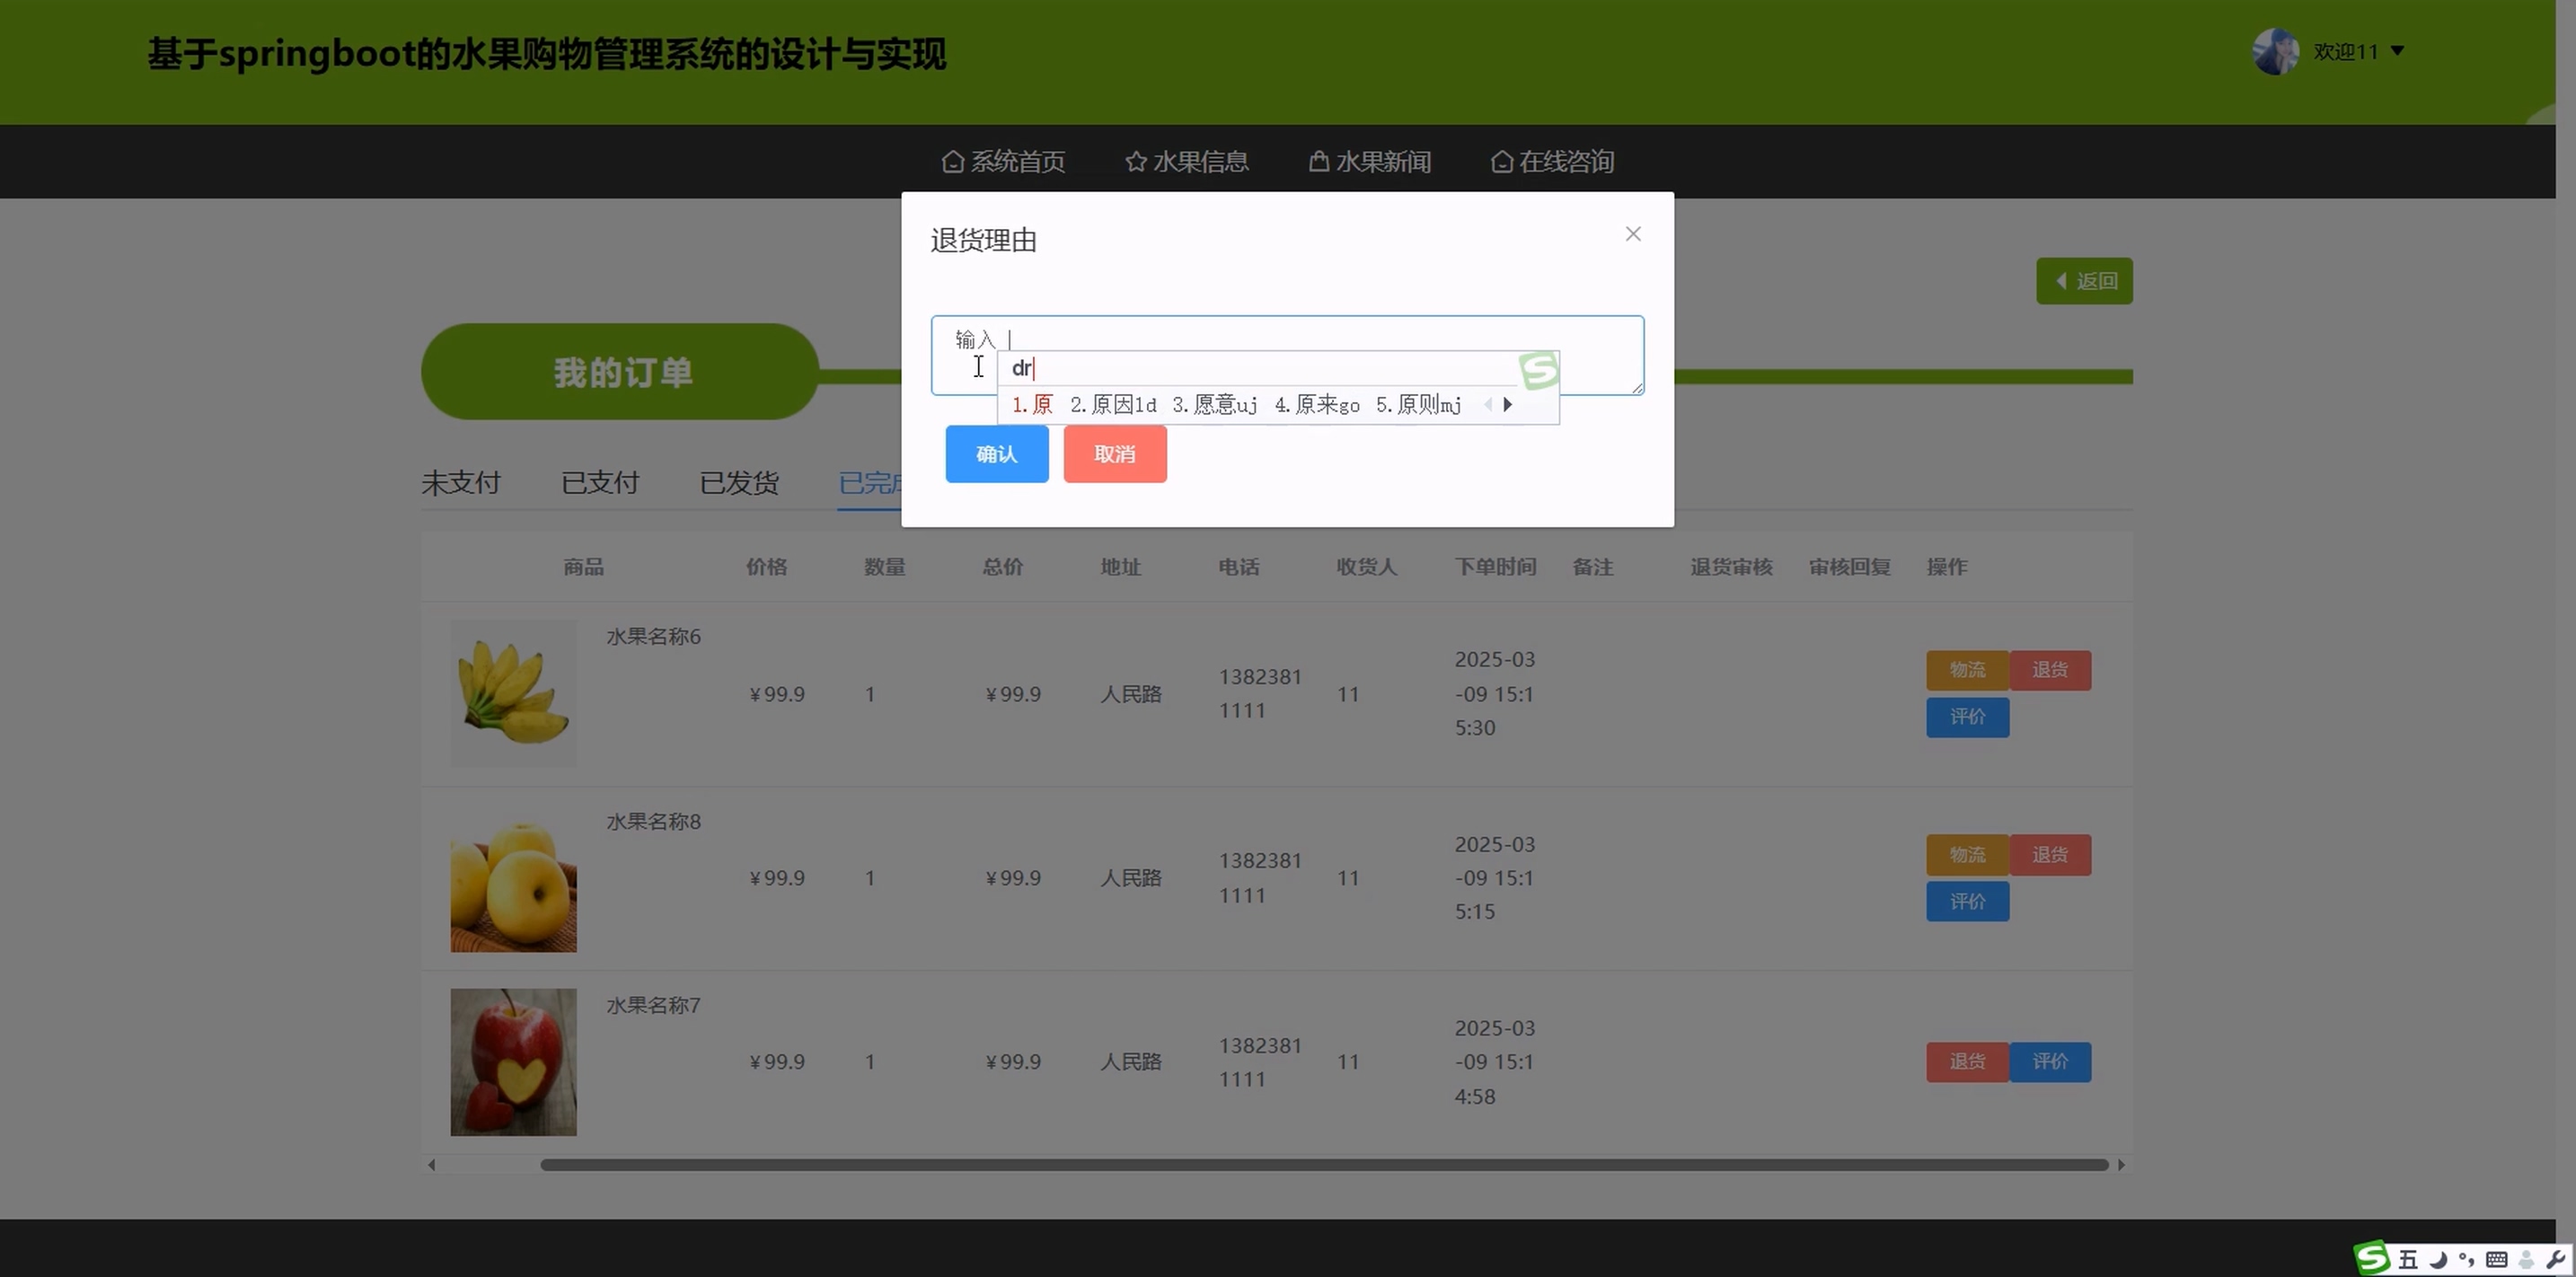Click the 返回 back arrow button
Viewport: 2576px width, 1277px height.
[2084, 281]
